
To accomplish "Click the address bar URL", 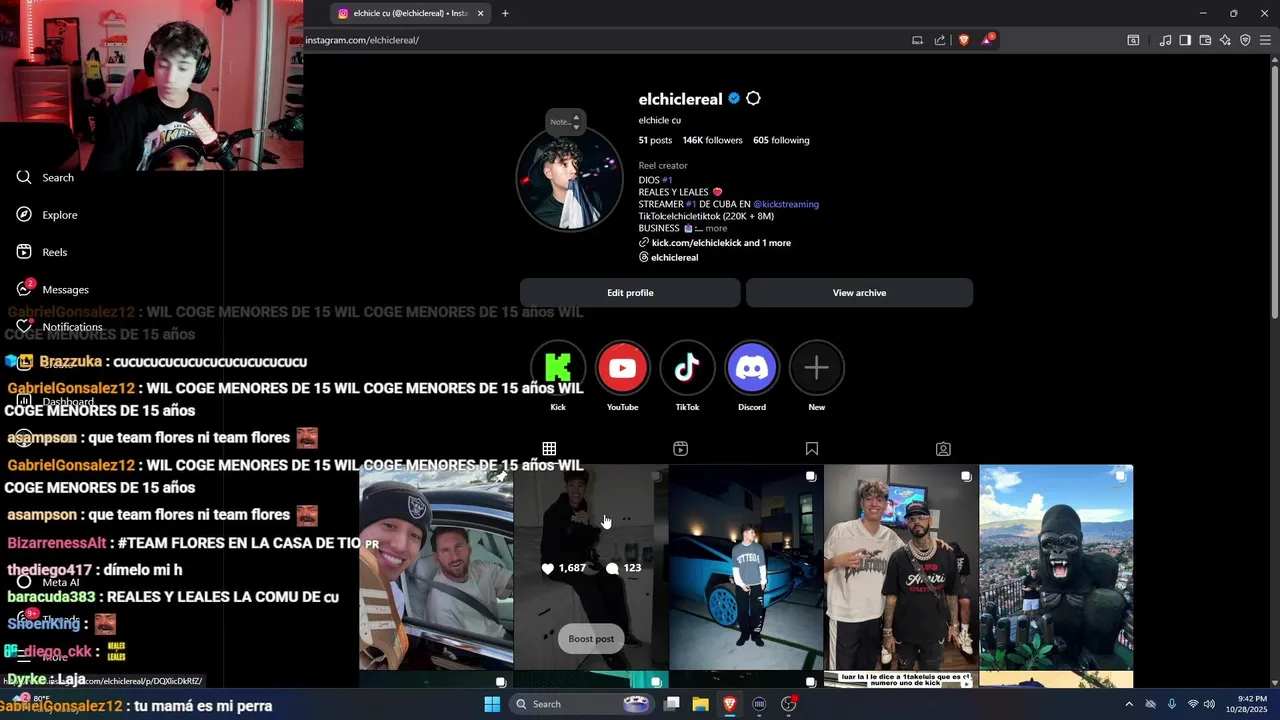I will 362,40.
